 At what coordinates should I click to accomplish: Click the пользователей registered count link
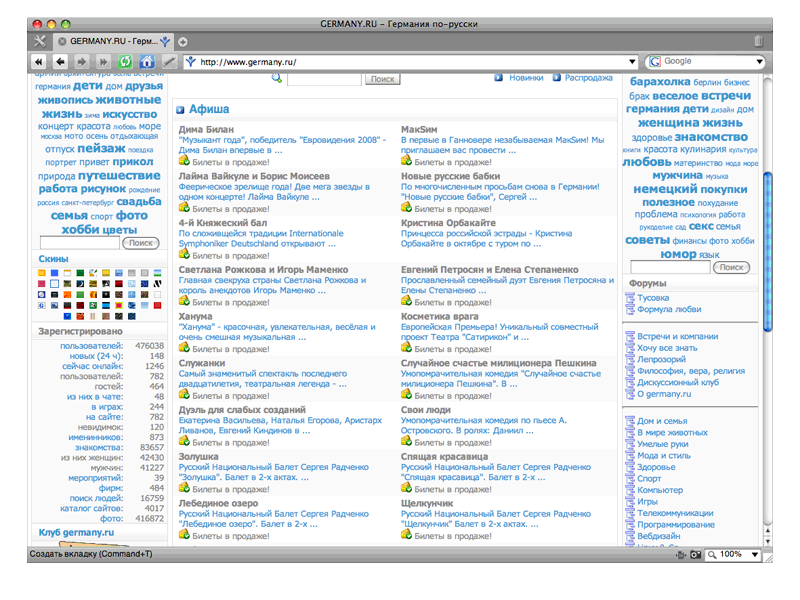click(x=91, y=345)
